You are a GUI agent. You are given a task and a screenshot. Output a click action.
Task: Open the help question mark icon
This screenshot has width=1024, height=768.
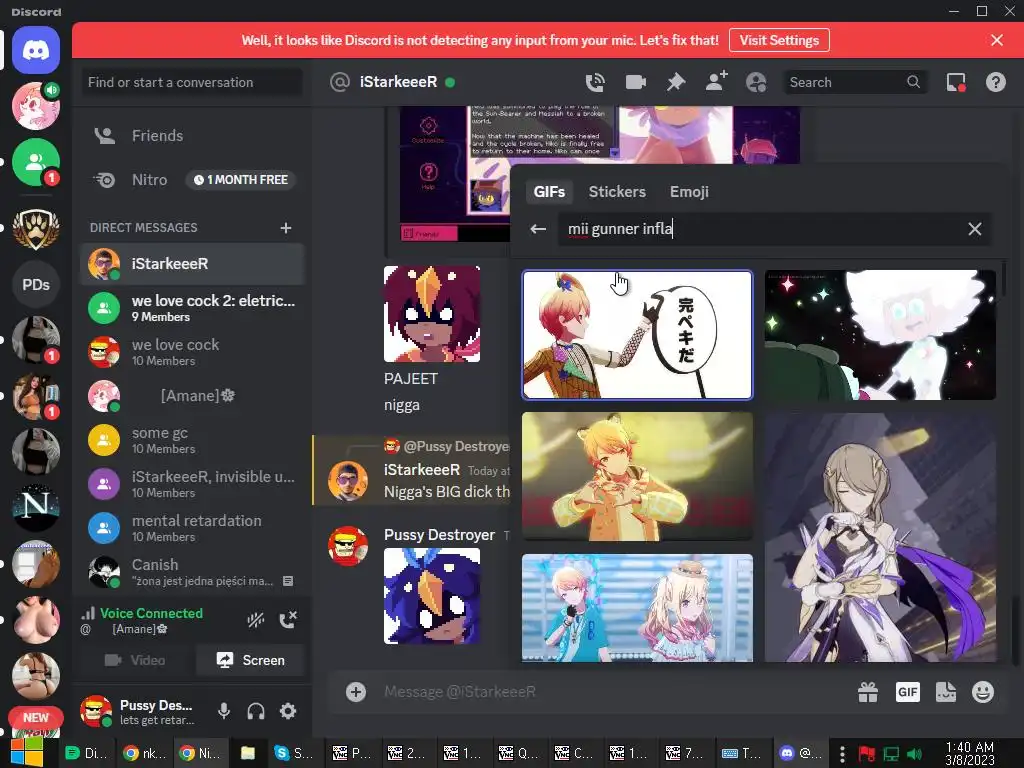(x=995, y=82)
